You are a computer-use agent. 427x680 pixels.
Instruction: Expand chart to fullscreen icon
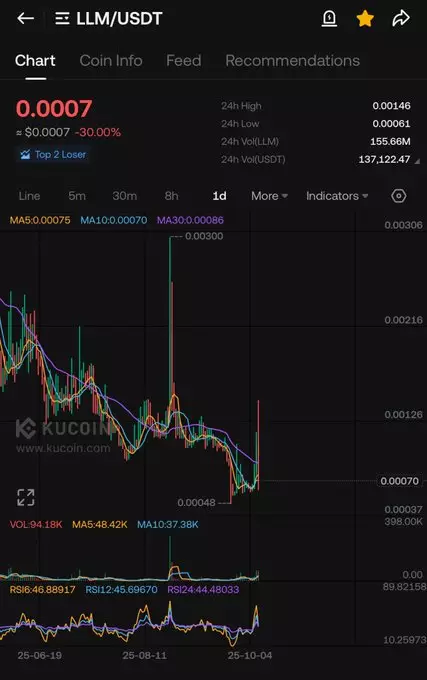click(26, 497)
